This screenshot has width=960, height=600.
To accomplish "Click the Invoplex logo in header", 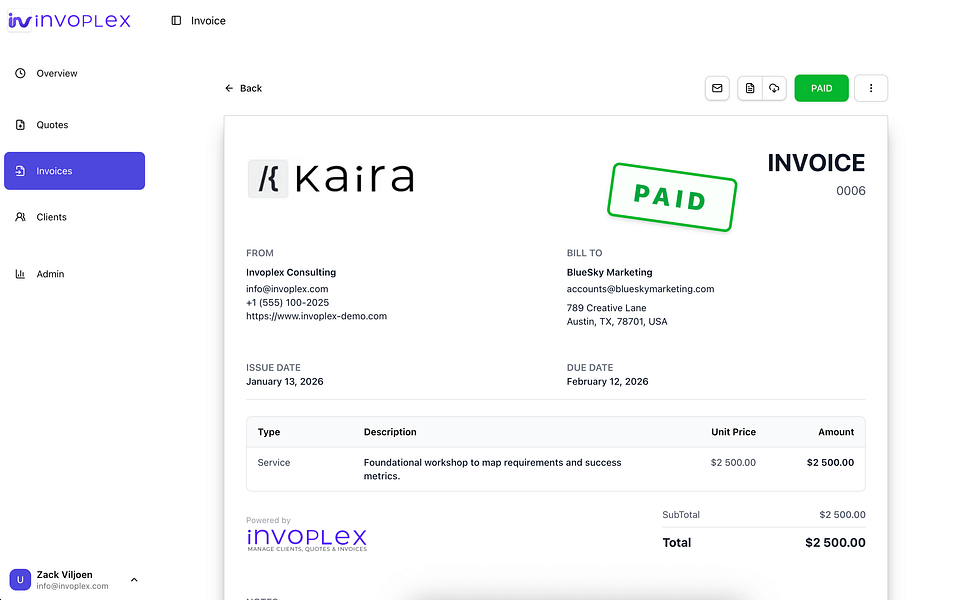I will pyautogui.click(x=69, y=20).
